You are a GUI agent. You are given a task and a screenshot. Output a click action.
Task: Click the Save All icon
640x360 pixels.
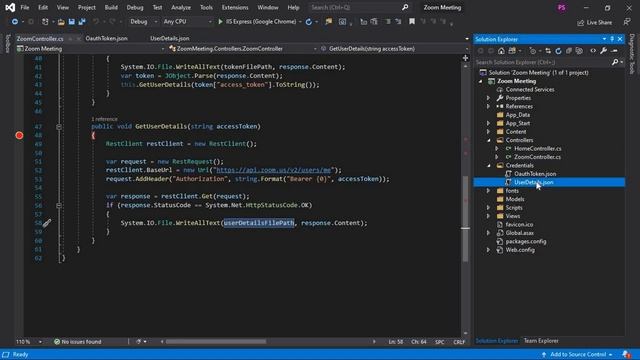tap(82, 22)
